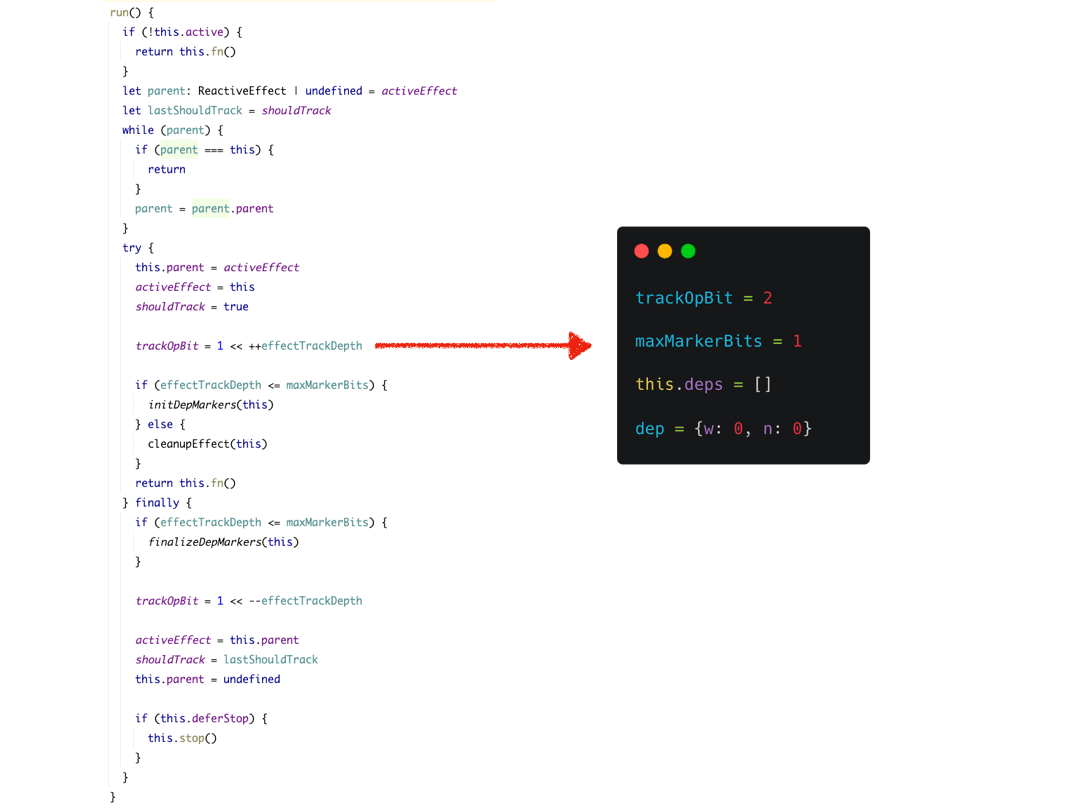Click the value 2 after trackOpBit in dark panel
1080x810 pixels.
point(767,298)
